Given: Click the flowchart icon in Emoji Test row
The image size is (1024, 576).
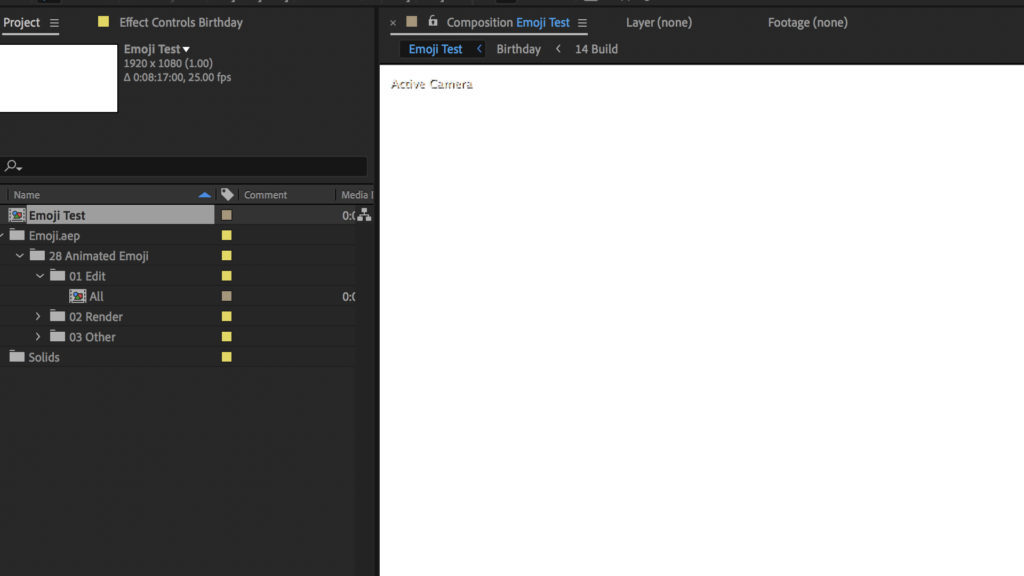Looking at the screenshot, I should 364,215.
